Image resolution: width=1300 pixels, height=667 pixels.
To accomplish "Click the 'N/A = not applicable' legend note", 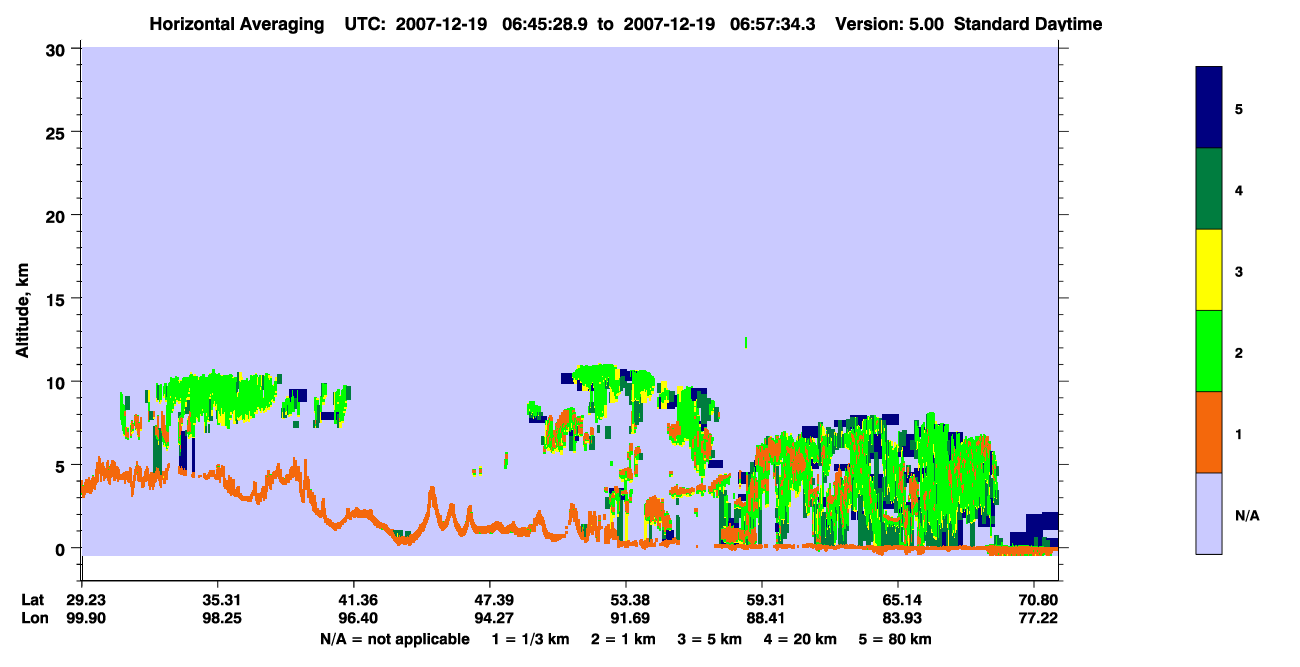I will [x=395, y=639].
